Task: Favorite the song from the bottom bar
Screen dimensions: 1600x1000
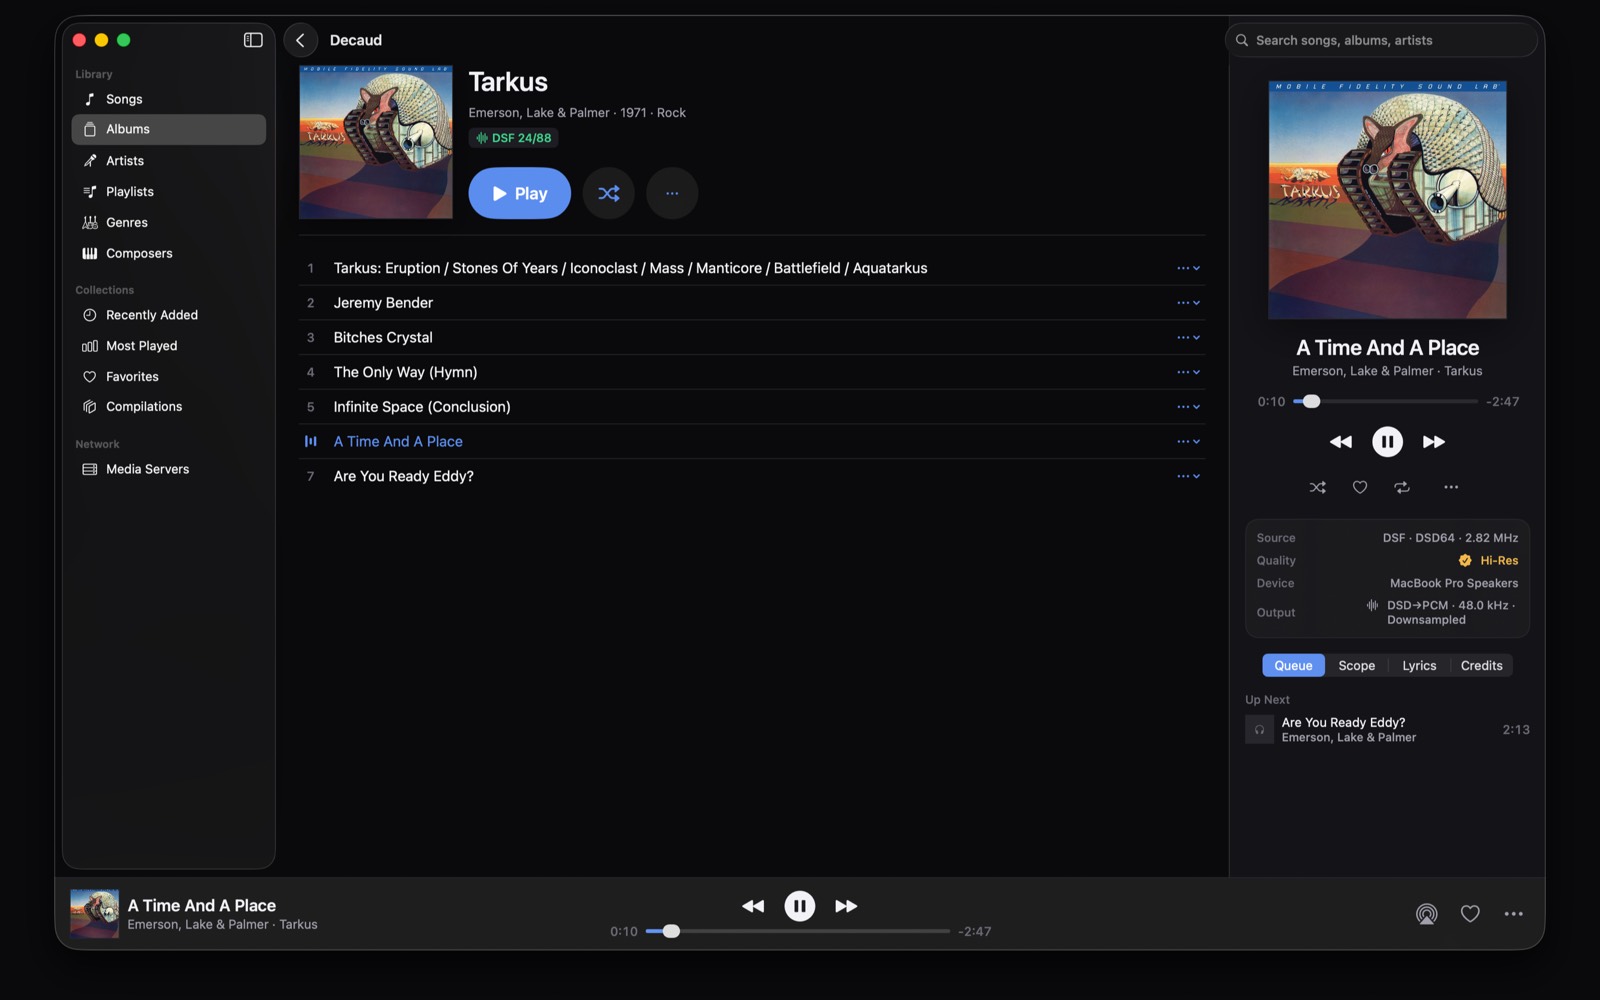Action: click(1470, 914)
